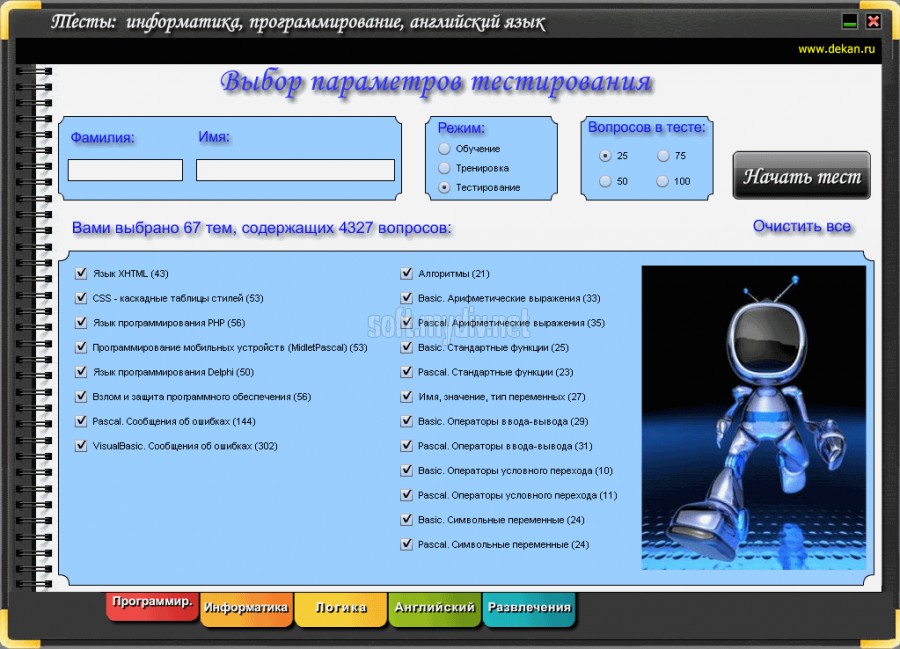Open the www.dekan.ru website link
The image size is (900, 649).
[x=836, y=49]
